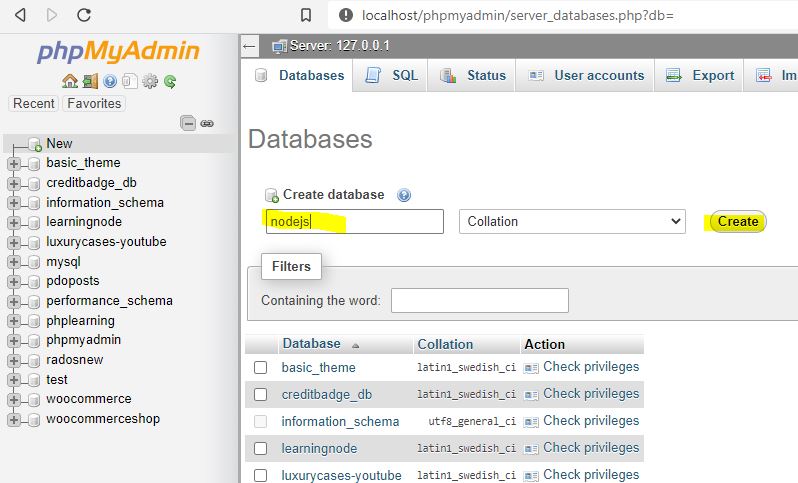Click the New database icon in tree
This screenshot has height=483, width=798.
(x=35, y=145)
